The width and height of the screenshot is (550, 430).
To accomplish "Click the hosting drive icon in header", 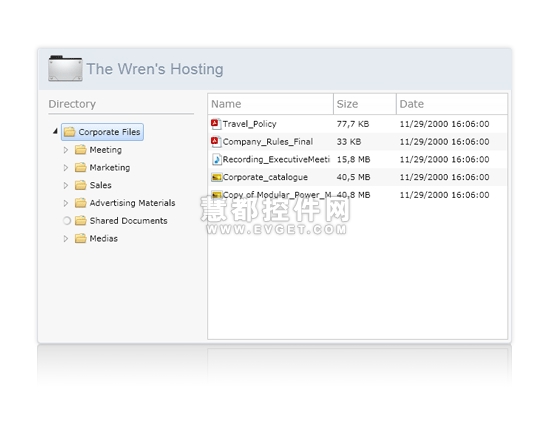I will point(66,68).
